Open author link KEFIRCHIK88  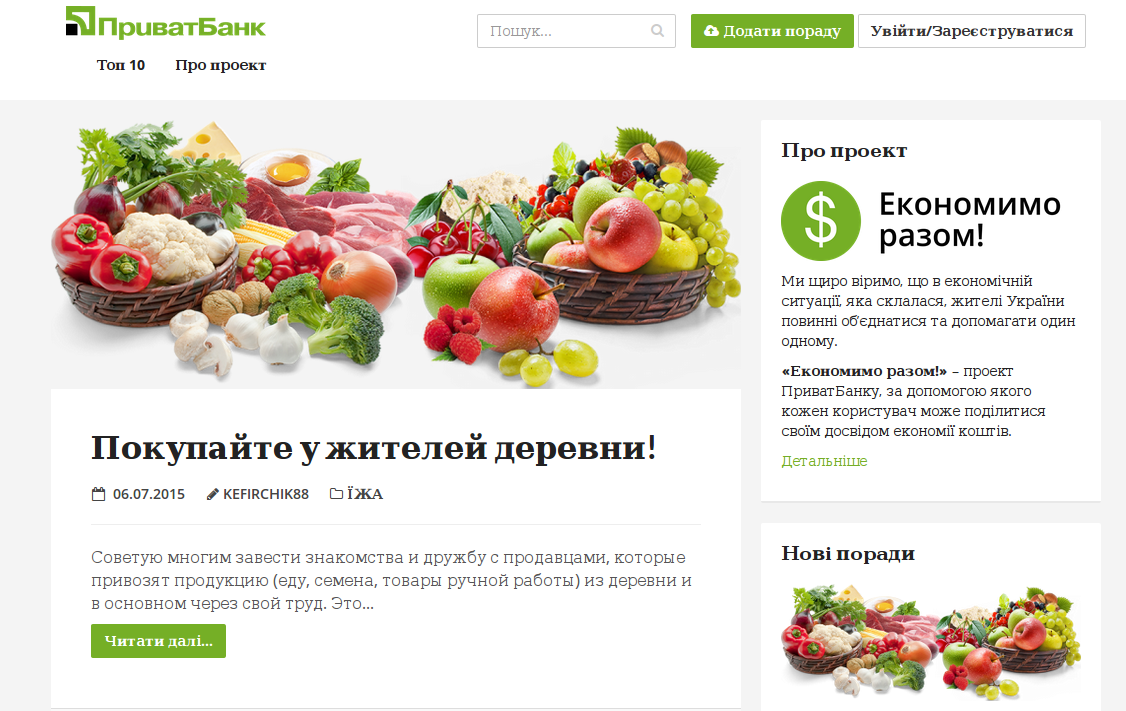click(x=266, y=494)
